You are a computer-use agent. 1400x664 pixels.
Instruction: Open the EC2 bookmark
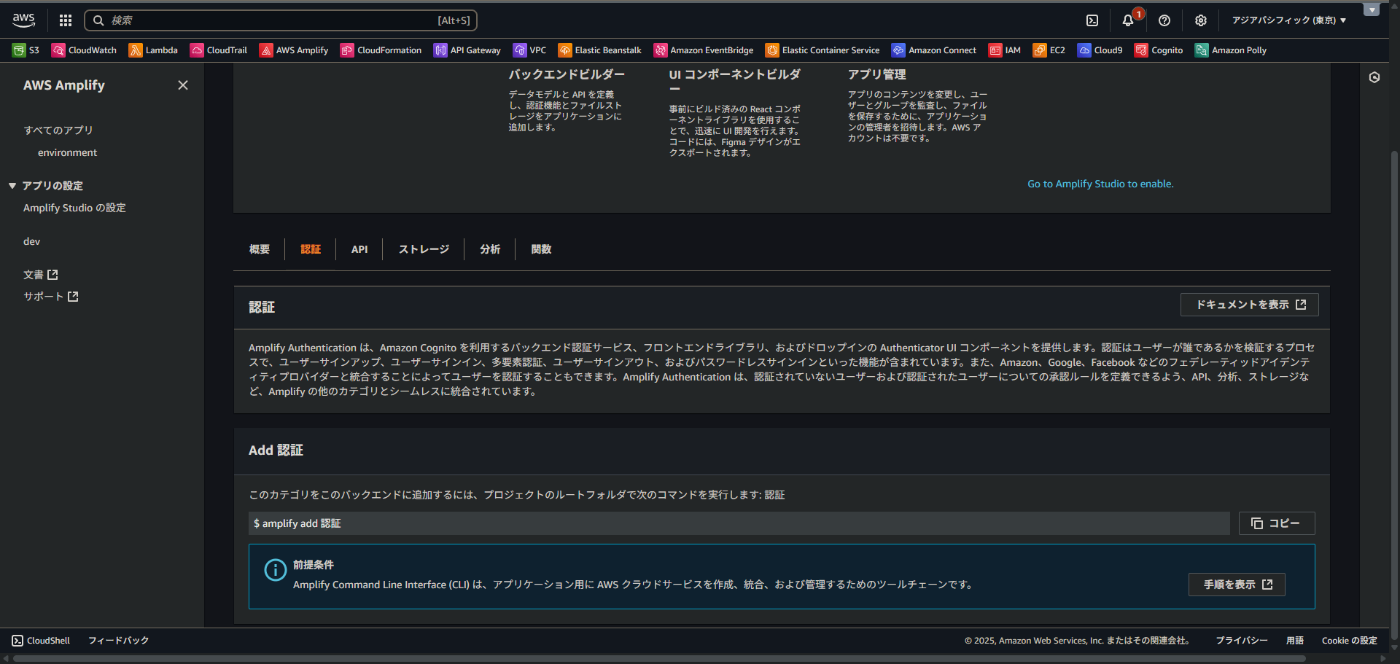[x=1049, y=50]
